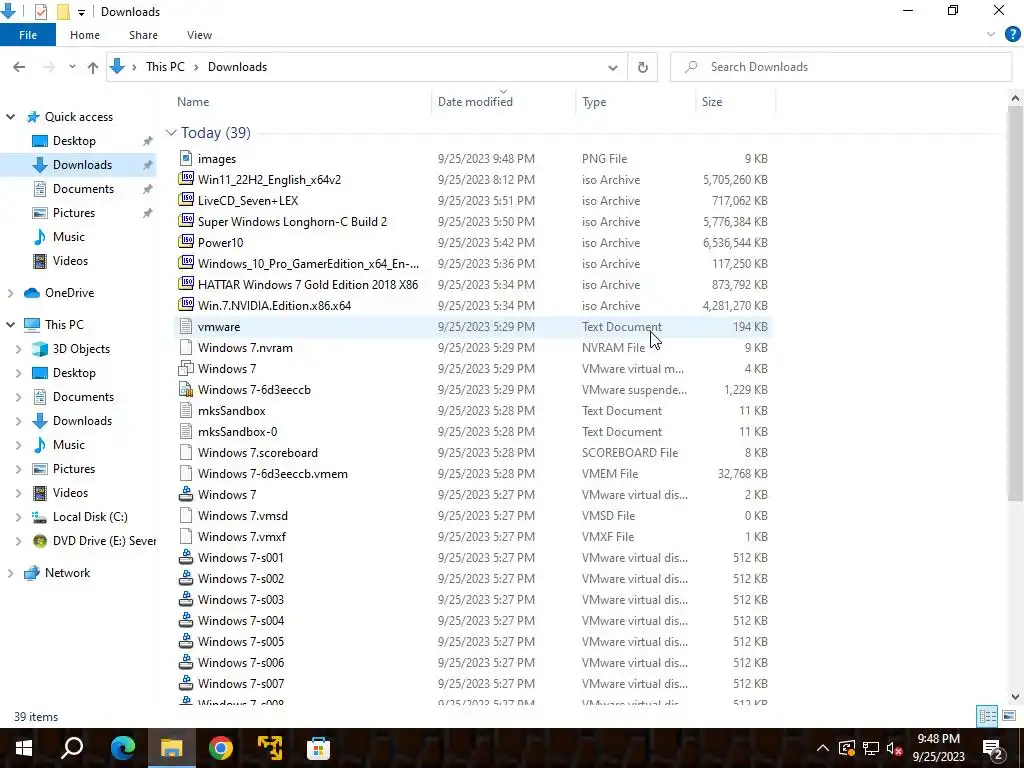
Task: Select the Windows 7.scoreboard file name
Action: 257,453
